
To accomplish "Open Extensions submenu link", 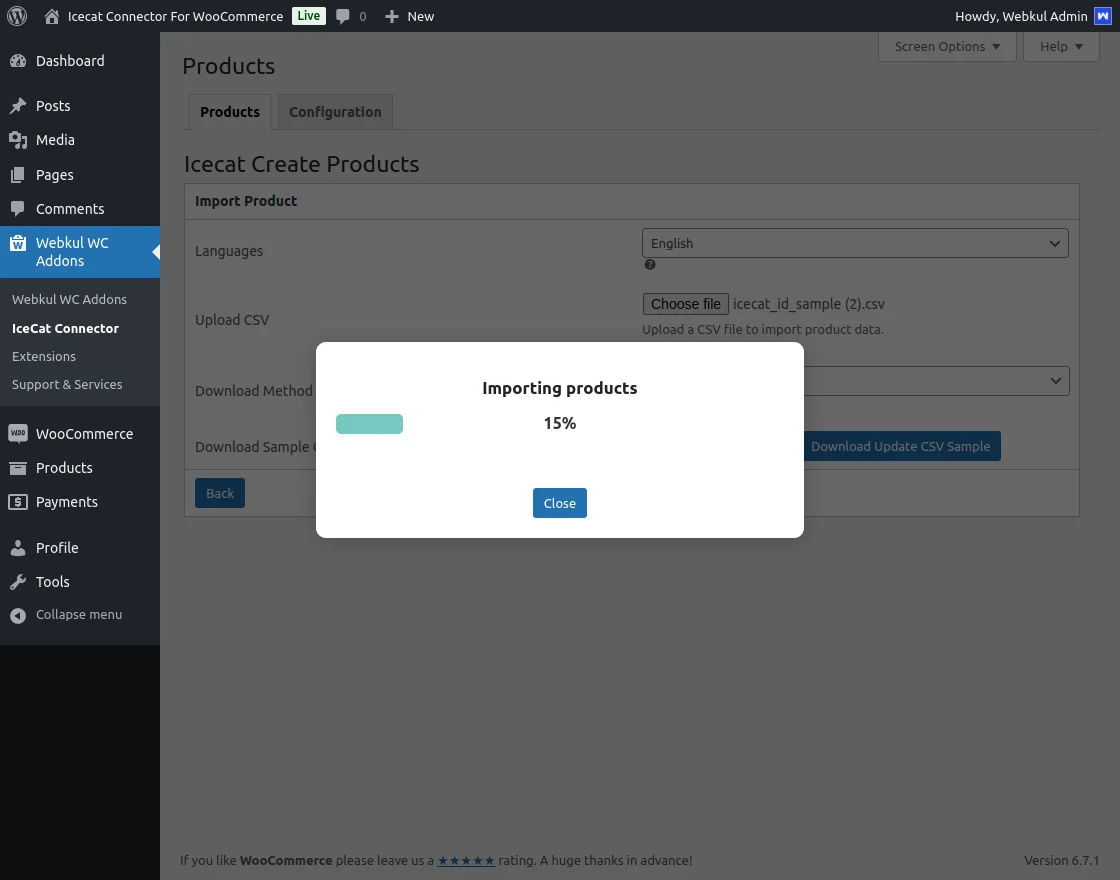I will (44, 356).
